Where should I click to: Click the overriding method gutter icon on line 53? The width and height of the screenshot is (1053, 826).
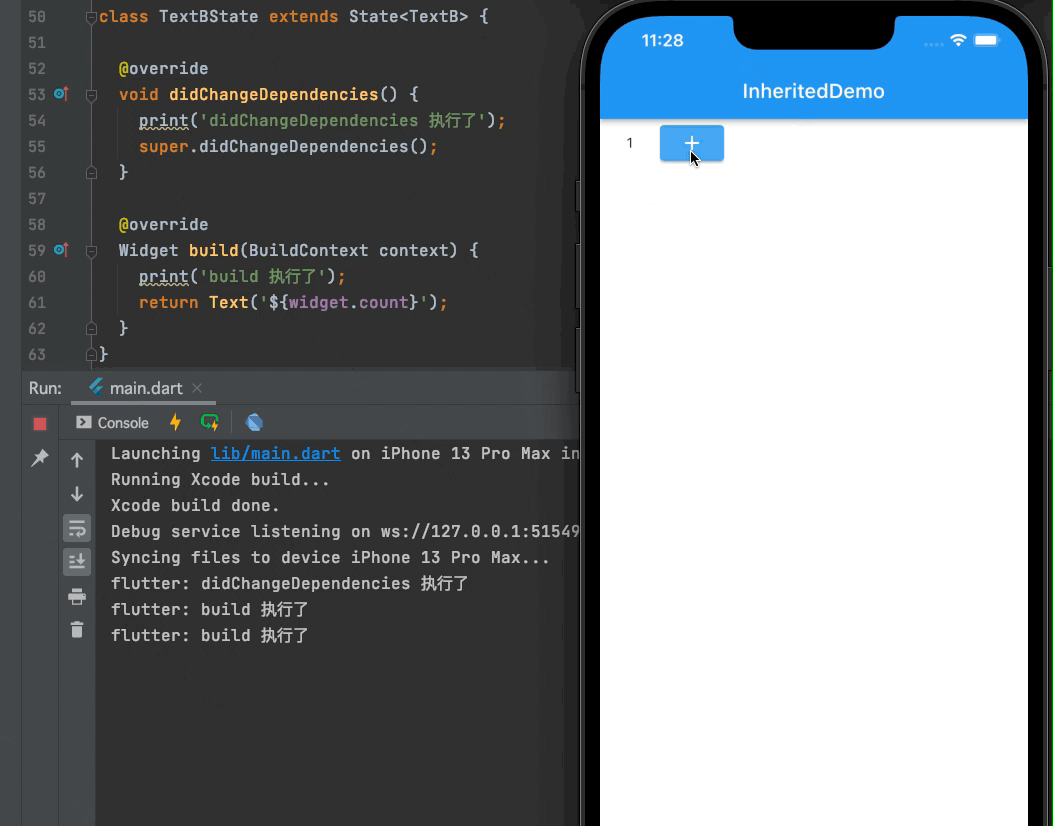pyautogui.click(x=61, y=94)
